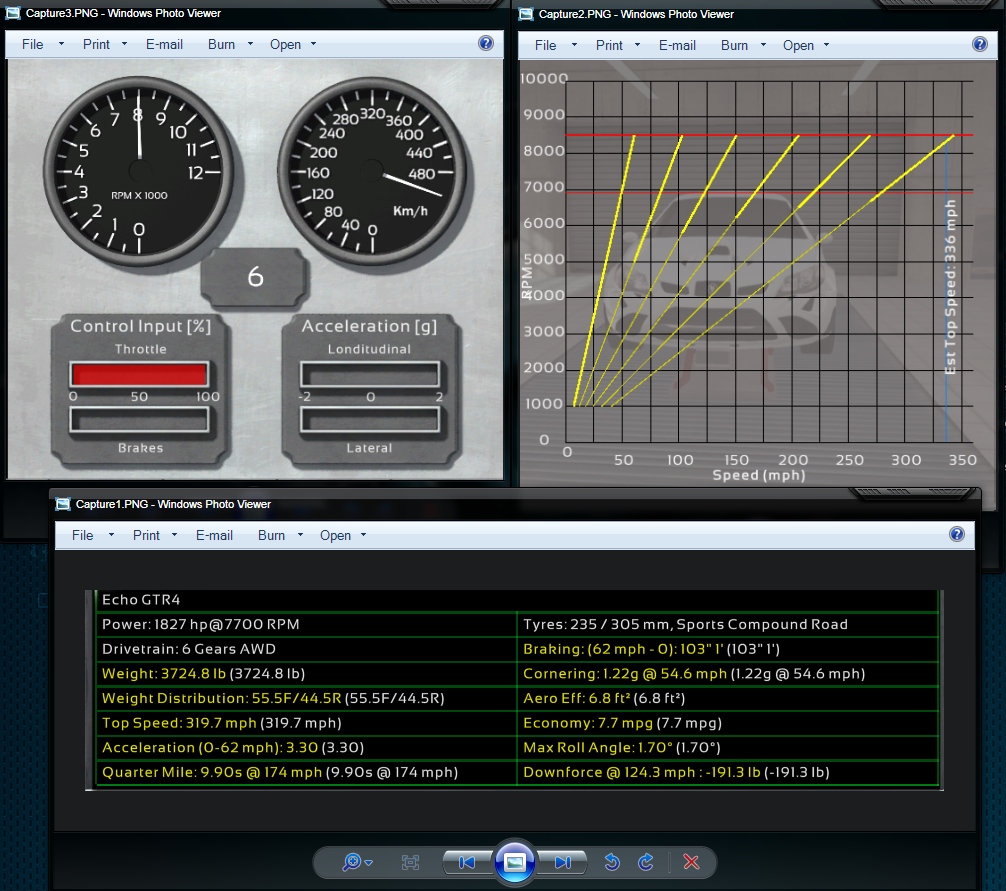The width and height of the screenshot is (1006, 891).
Task: Click E-mail in Capture3 window
Action: pyautogui.click(x=164, y=44)
